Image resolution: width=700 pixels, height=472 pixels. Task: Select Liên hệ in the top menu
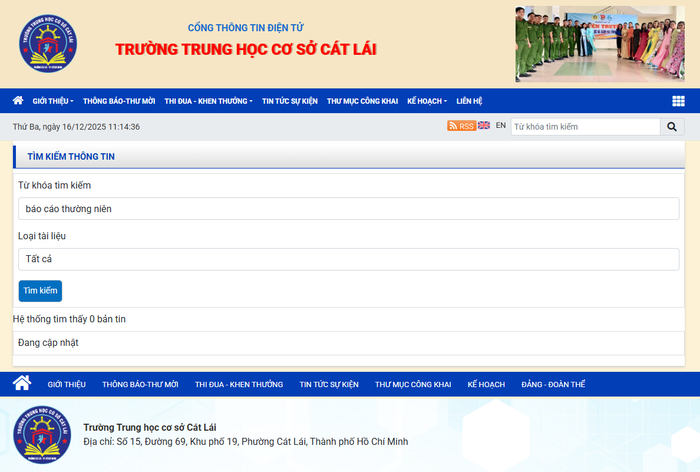(469, 101)
